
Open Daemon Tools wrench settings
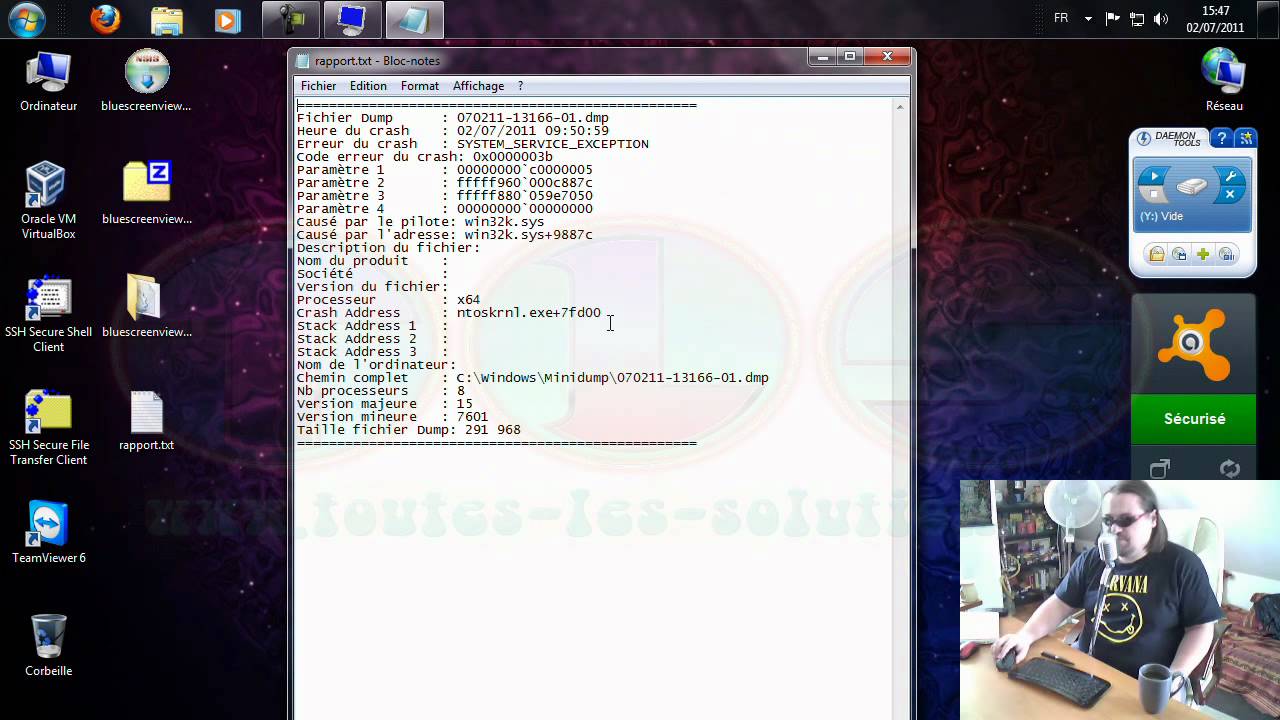coord(1231,176)
